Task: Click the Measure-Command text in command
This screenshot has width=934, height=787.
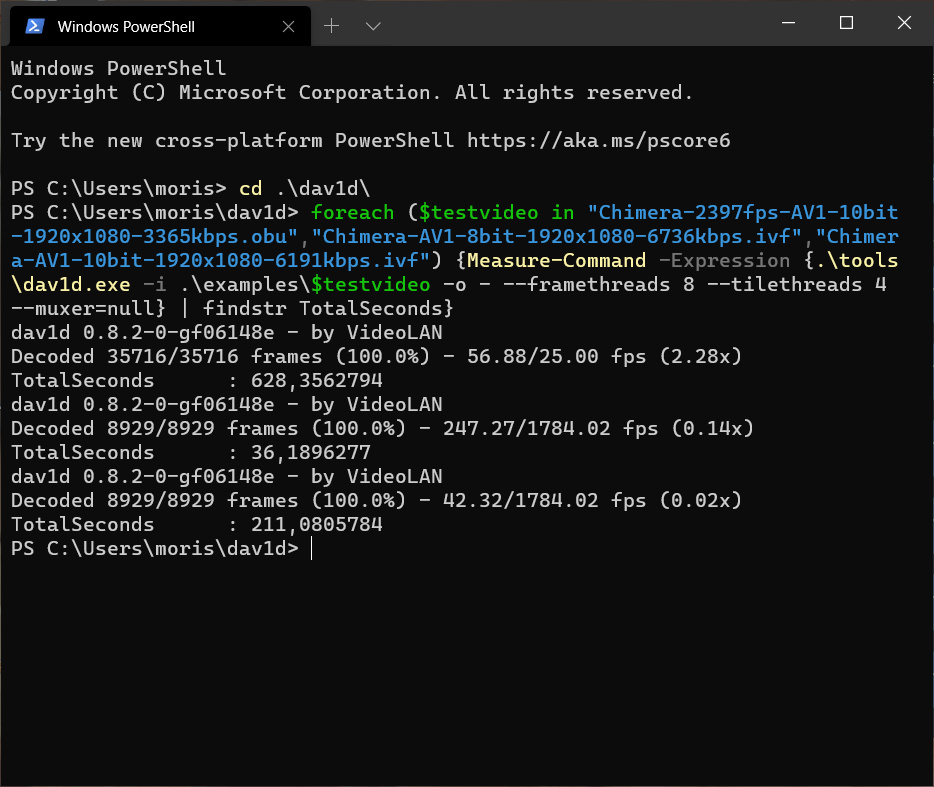Action: (x=556, y=260)
